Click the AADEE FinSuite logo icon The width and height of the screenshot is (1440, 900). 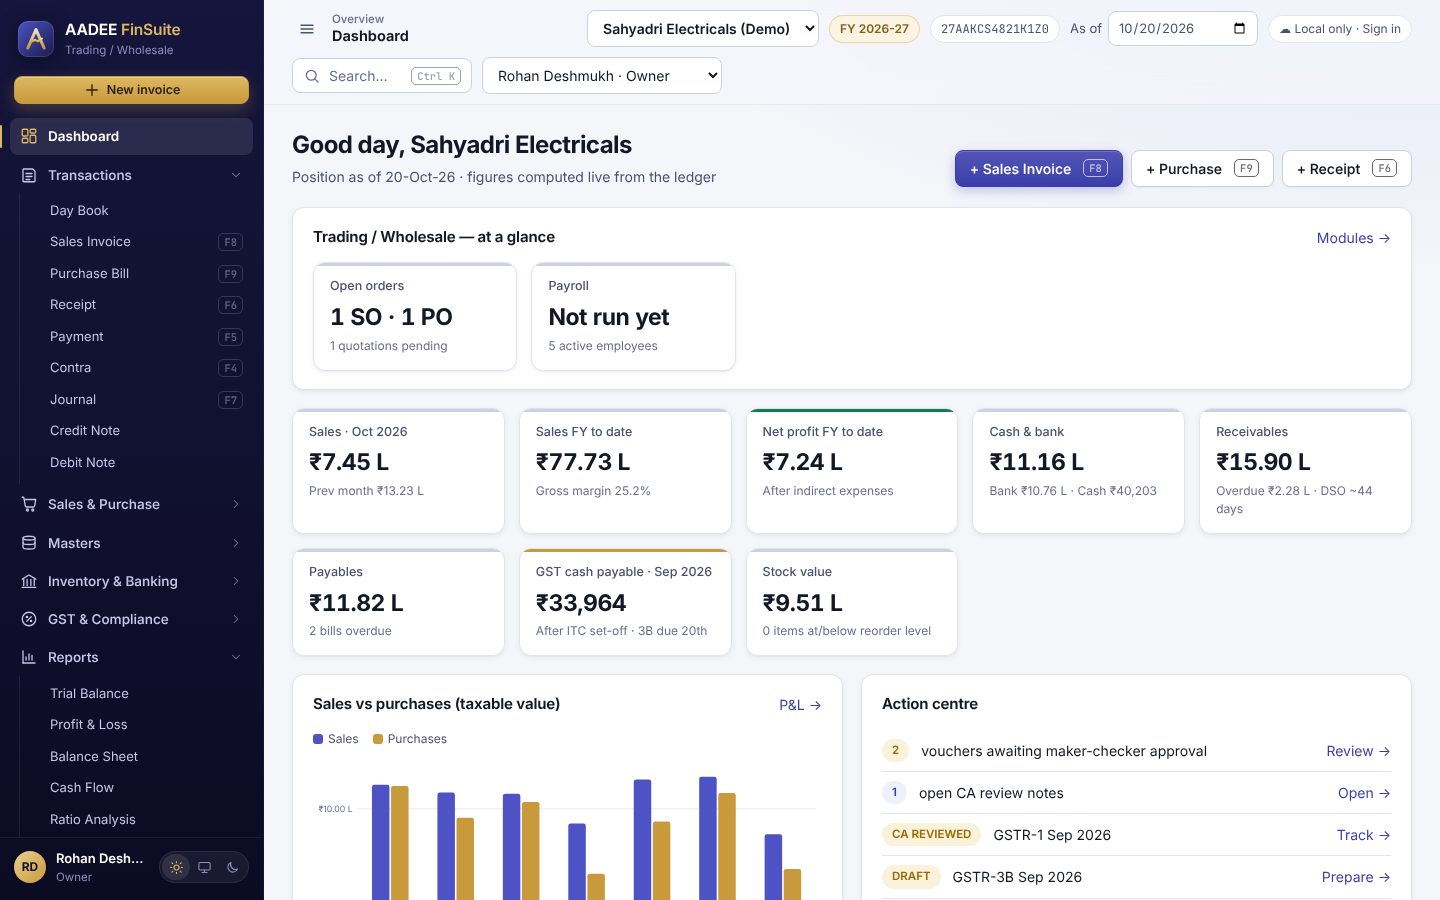point(36,39)
